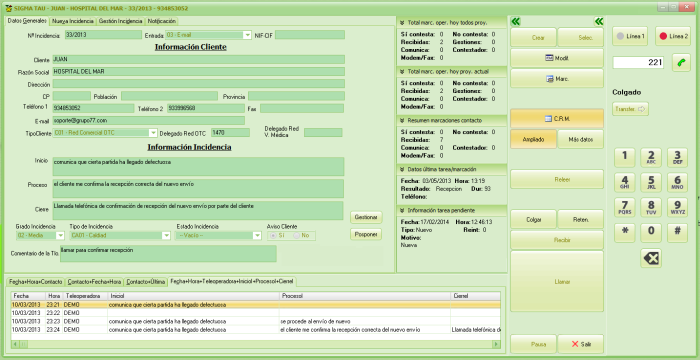
Task: Select history row with time 23:24
Action: pos(256,330)
